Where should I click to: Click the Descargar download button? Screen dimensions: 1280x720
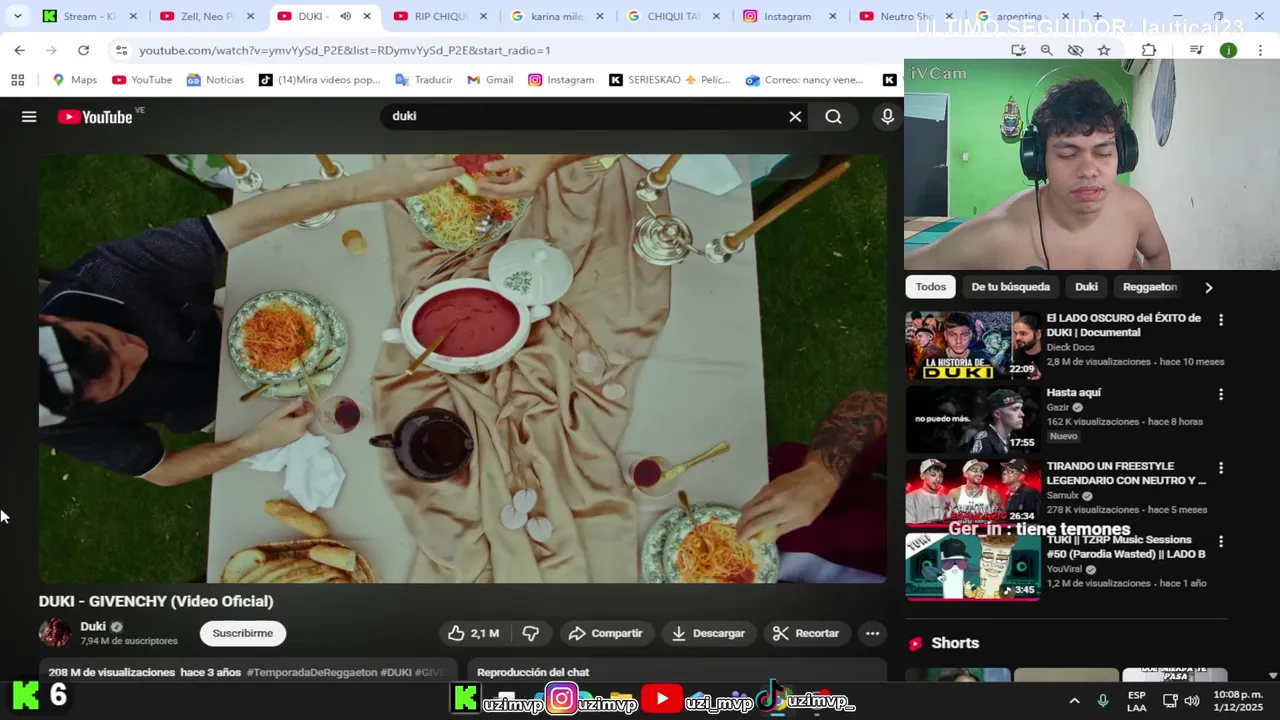pyautogui.click(x=708, y=633)
